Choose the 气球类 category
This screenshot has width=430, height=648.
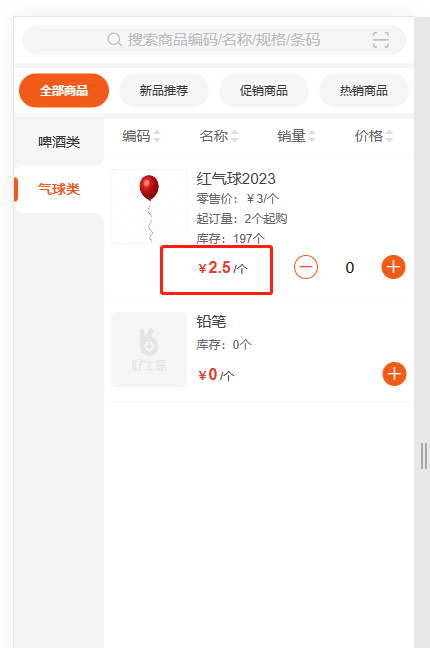pyautogui.click(x=59, y=189)
